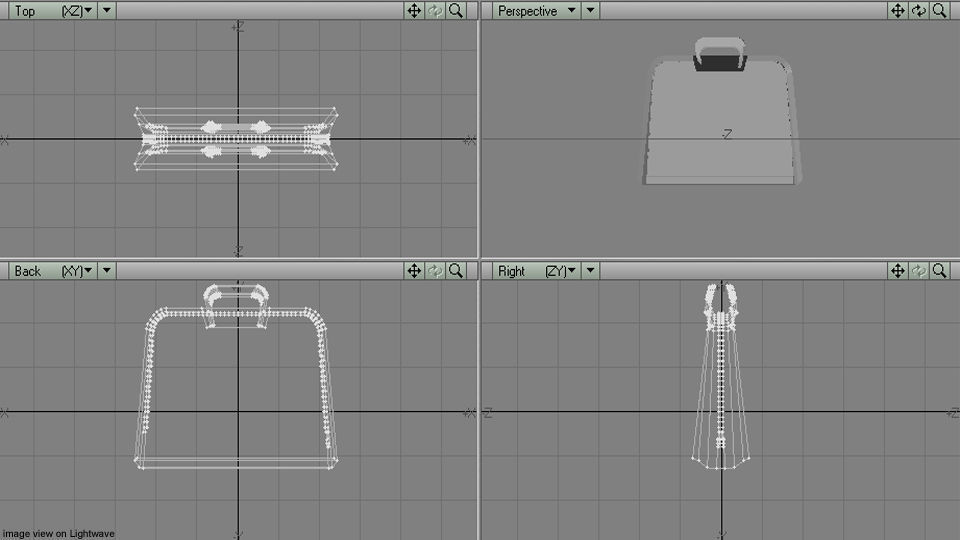This screenshot has height=540, width=960.
Task: Click the Right viewport pan (move) icon
Action: [898, 271]
